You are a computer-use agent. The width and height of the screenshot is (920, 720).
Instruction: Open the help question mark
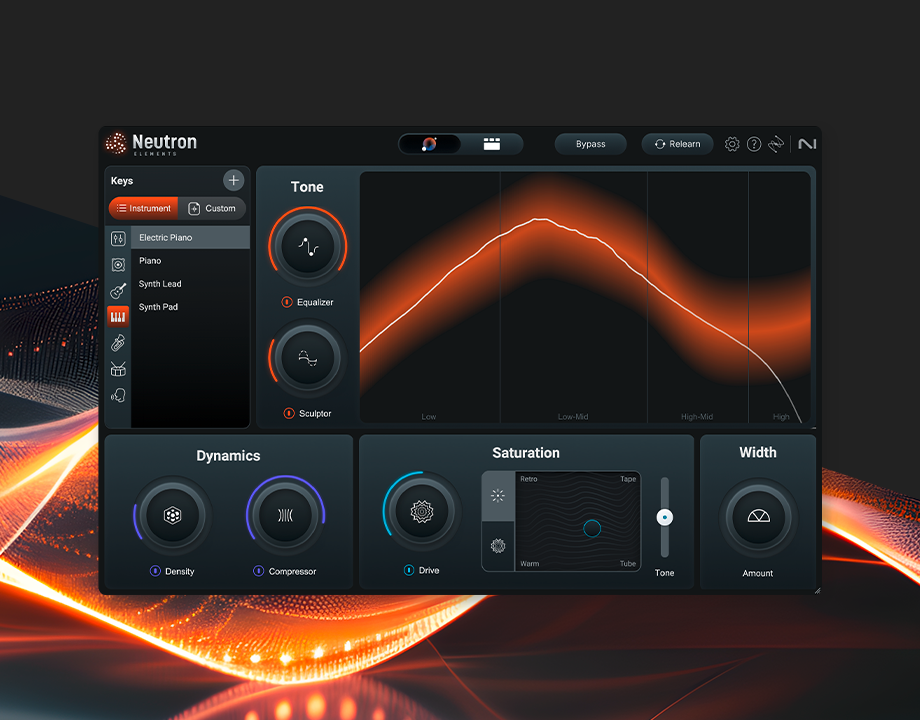pos(754,144)
